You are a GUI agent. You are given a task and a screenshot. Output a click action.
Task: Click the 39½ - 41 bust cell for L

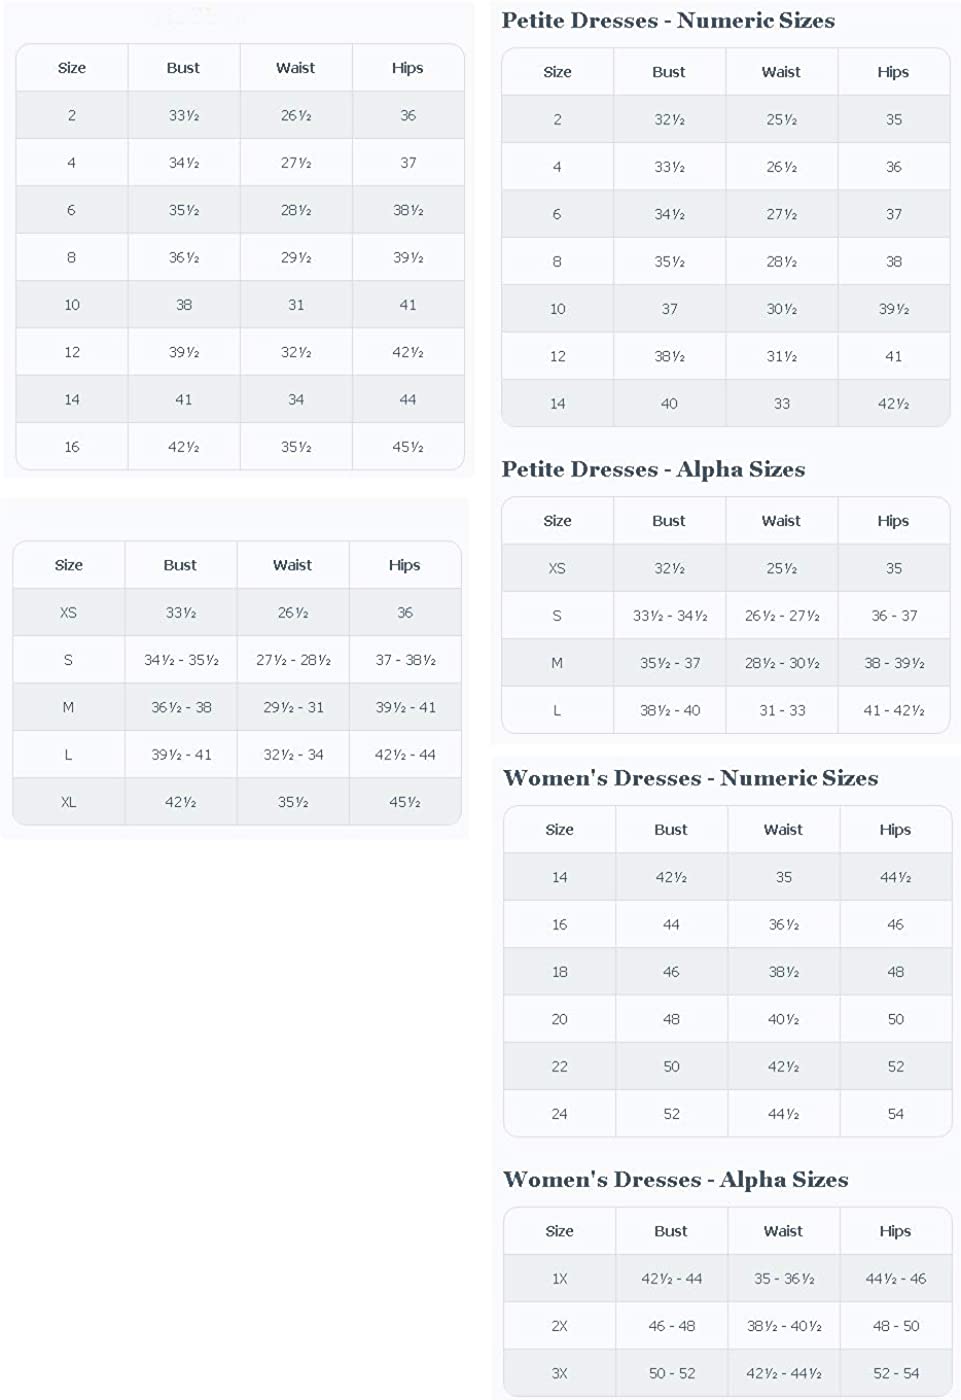(181, 755)
